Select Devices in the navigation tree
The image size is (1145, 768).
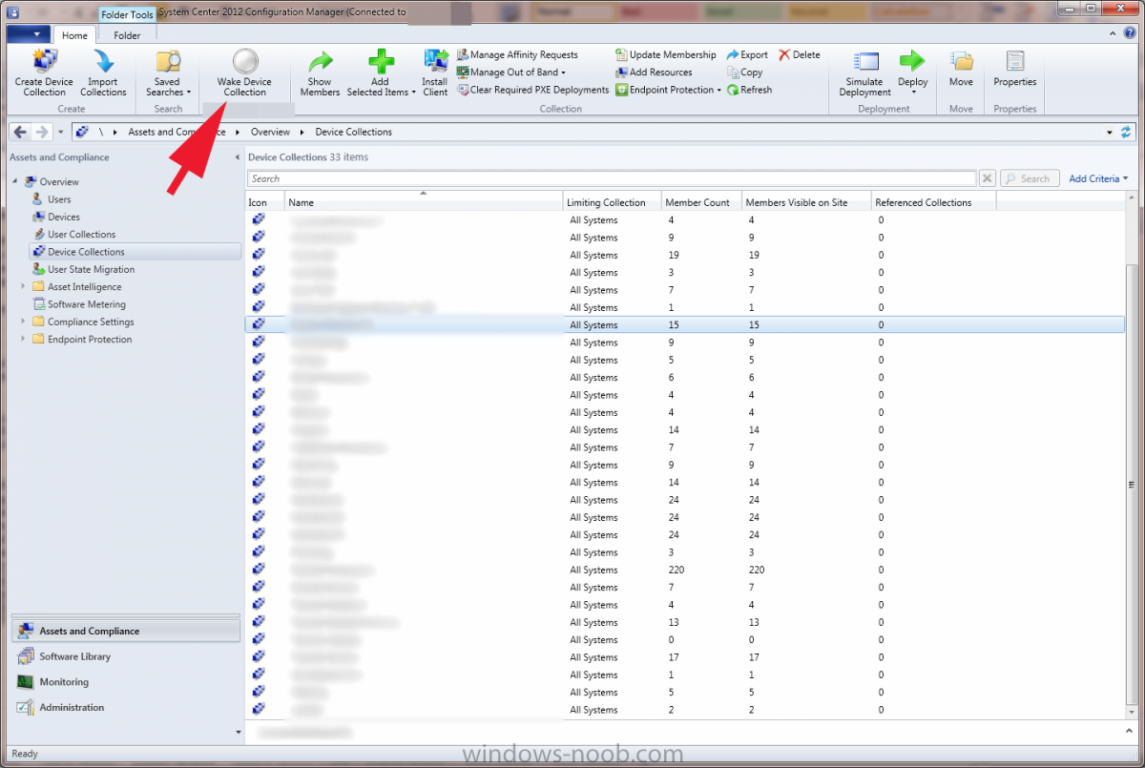[64, 217]
